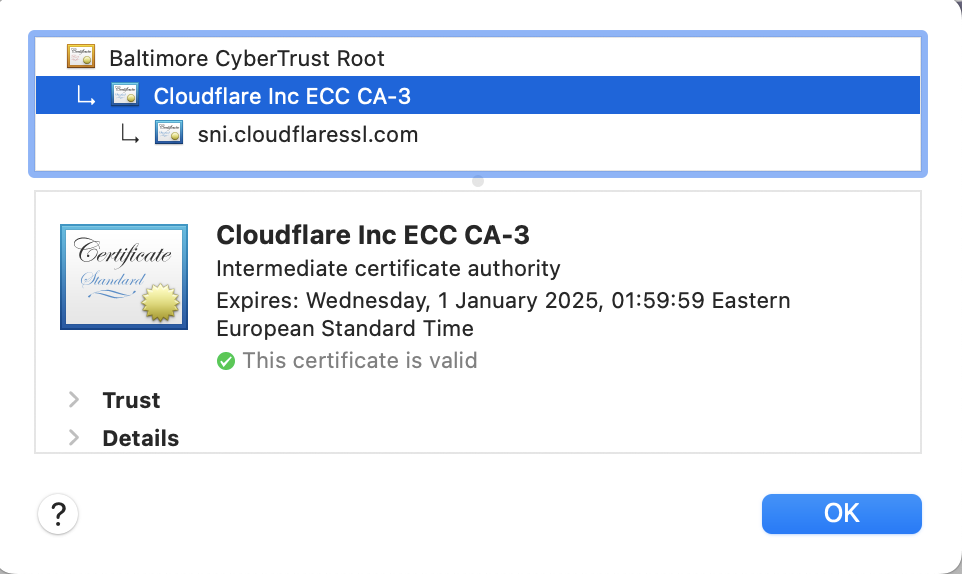Image resolution: width=962 pixels, height=574 pixels.
Task: Expand the Details disclosure chevron
Action: 74,438
